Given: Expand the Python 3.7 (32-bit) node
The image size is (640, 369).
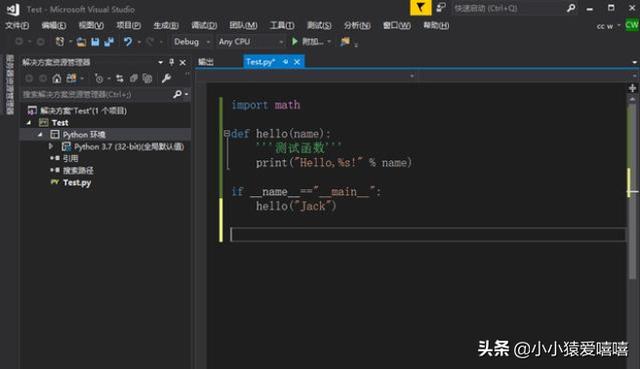Looking at the screenshot, I should tap(51, 146).
